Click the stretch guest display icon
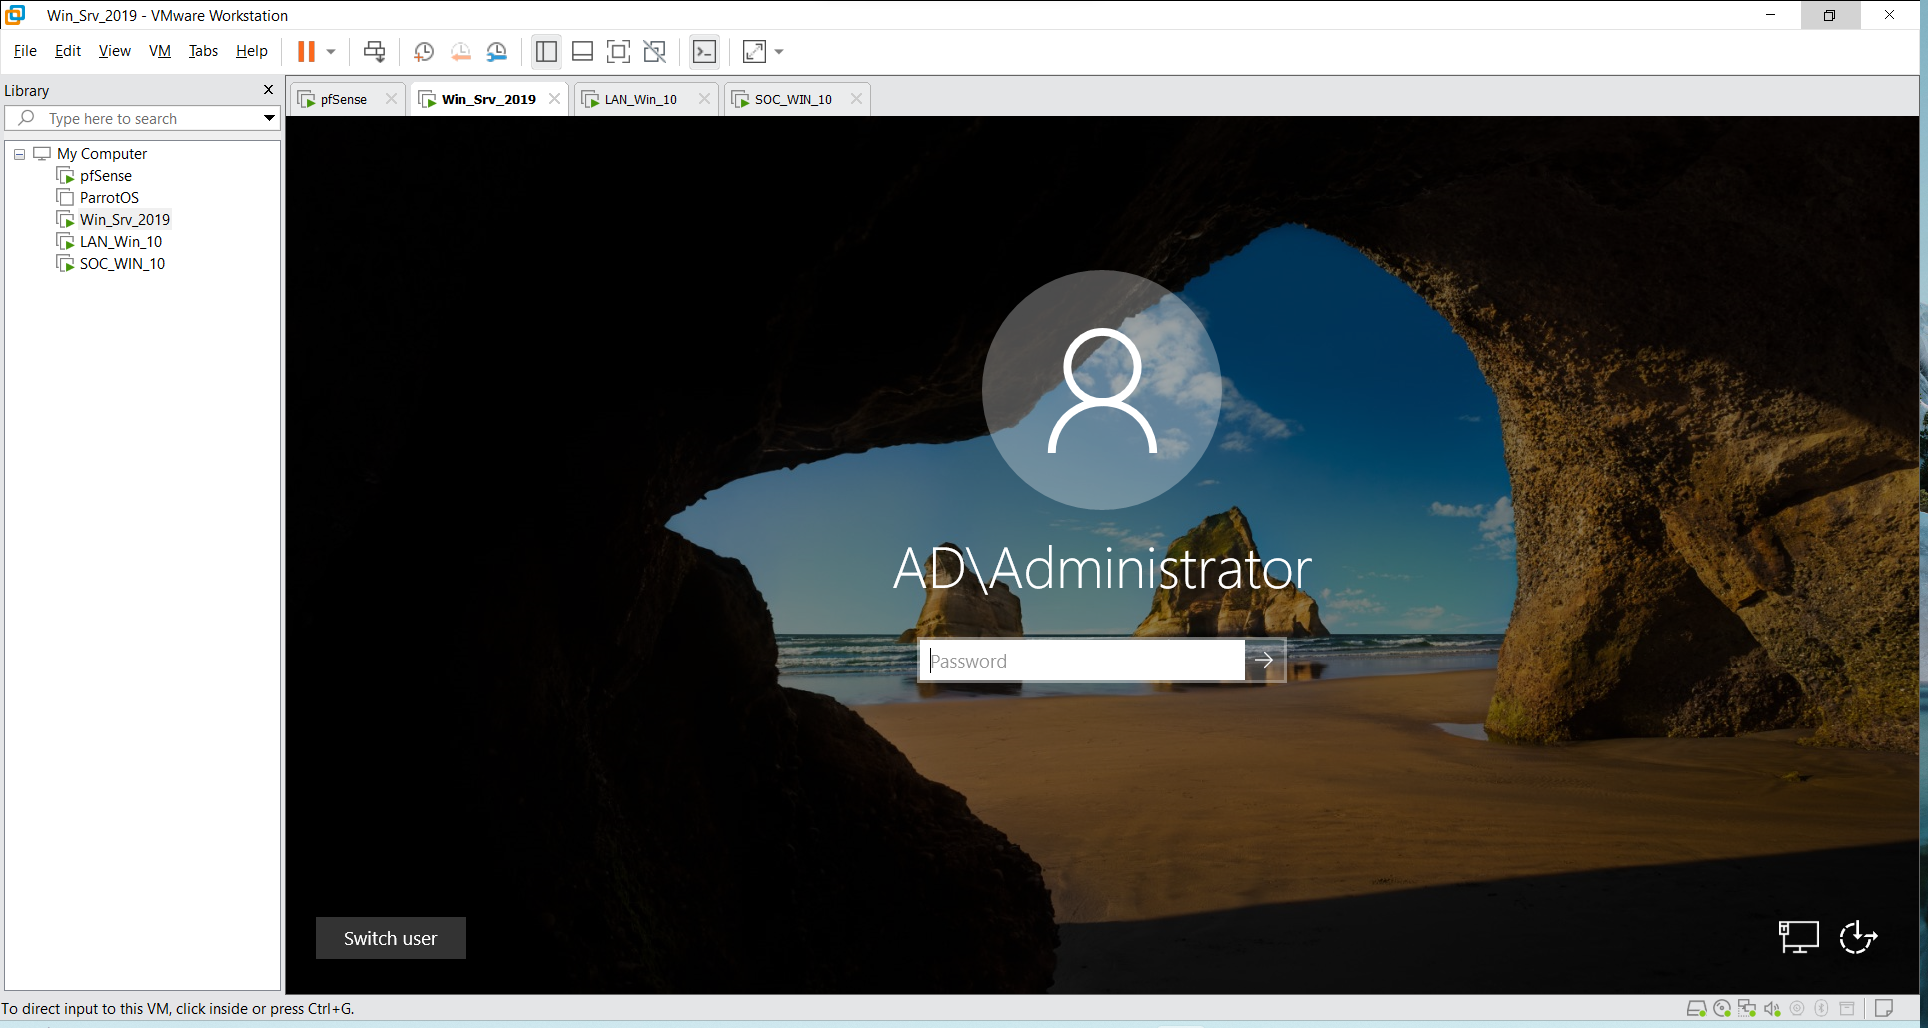Image resolution: width=1928 pixels, height=1028 pixels. [x=754, y=51]
